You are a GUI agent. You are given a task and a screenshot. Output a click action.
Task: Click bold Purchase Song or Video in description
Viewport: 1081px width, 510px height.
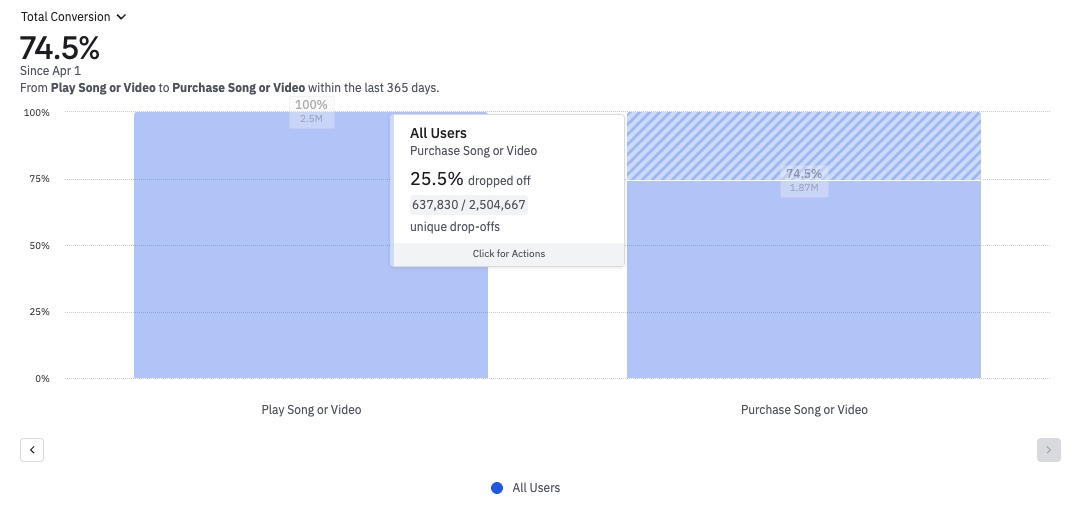point(239,88)
